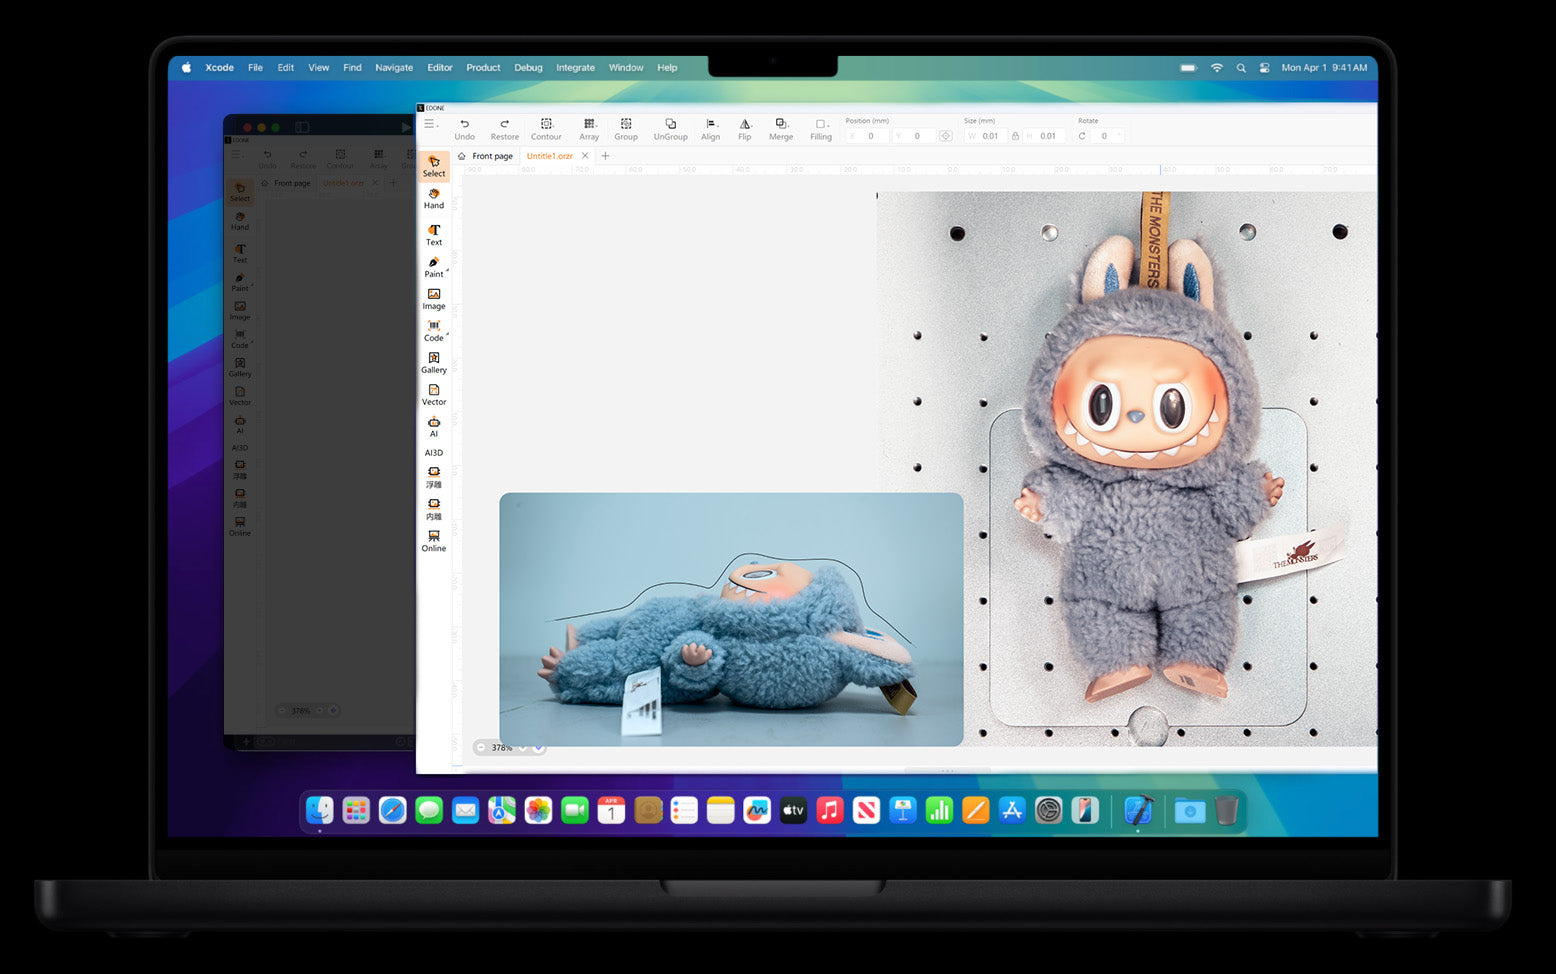The image size is (1556, 974).
Task: Expand the hamburger menu dropdown
Action: [431, 124]
